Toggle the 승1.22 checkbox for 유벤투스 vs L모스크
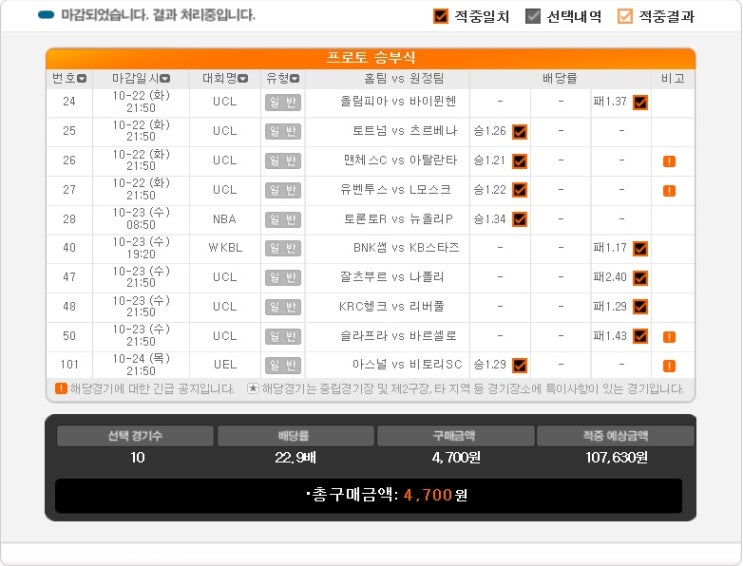 [520, 190]
